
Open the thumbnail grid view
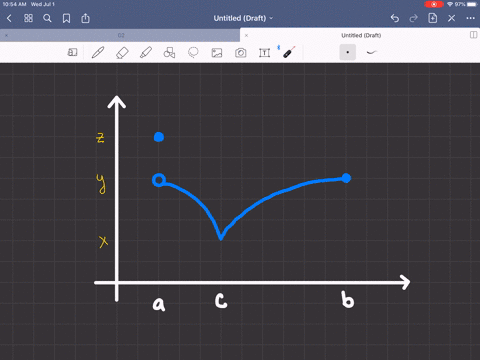pyautogui.click(x=28, y=18)
